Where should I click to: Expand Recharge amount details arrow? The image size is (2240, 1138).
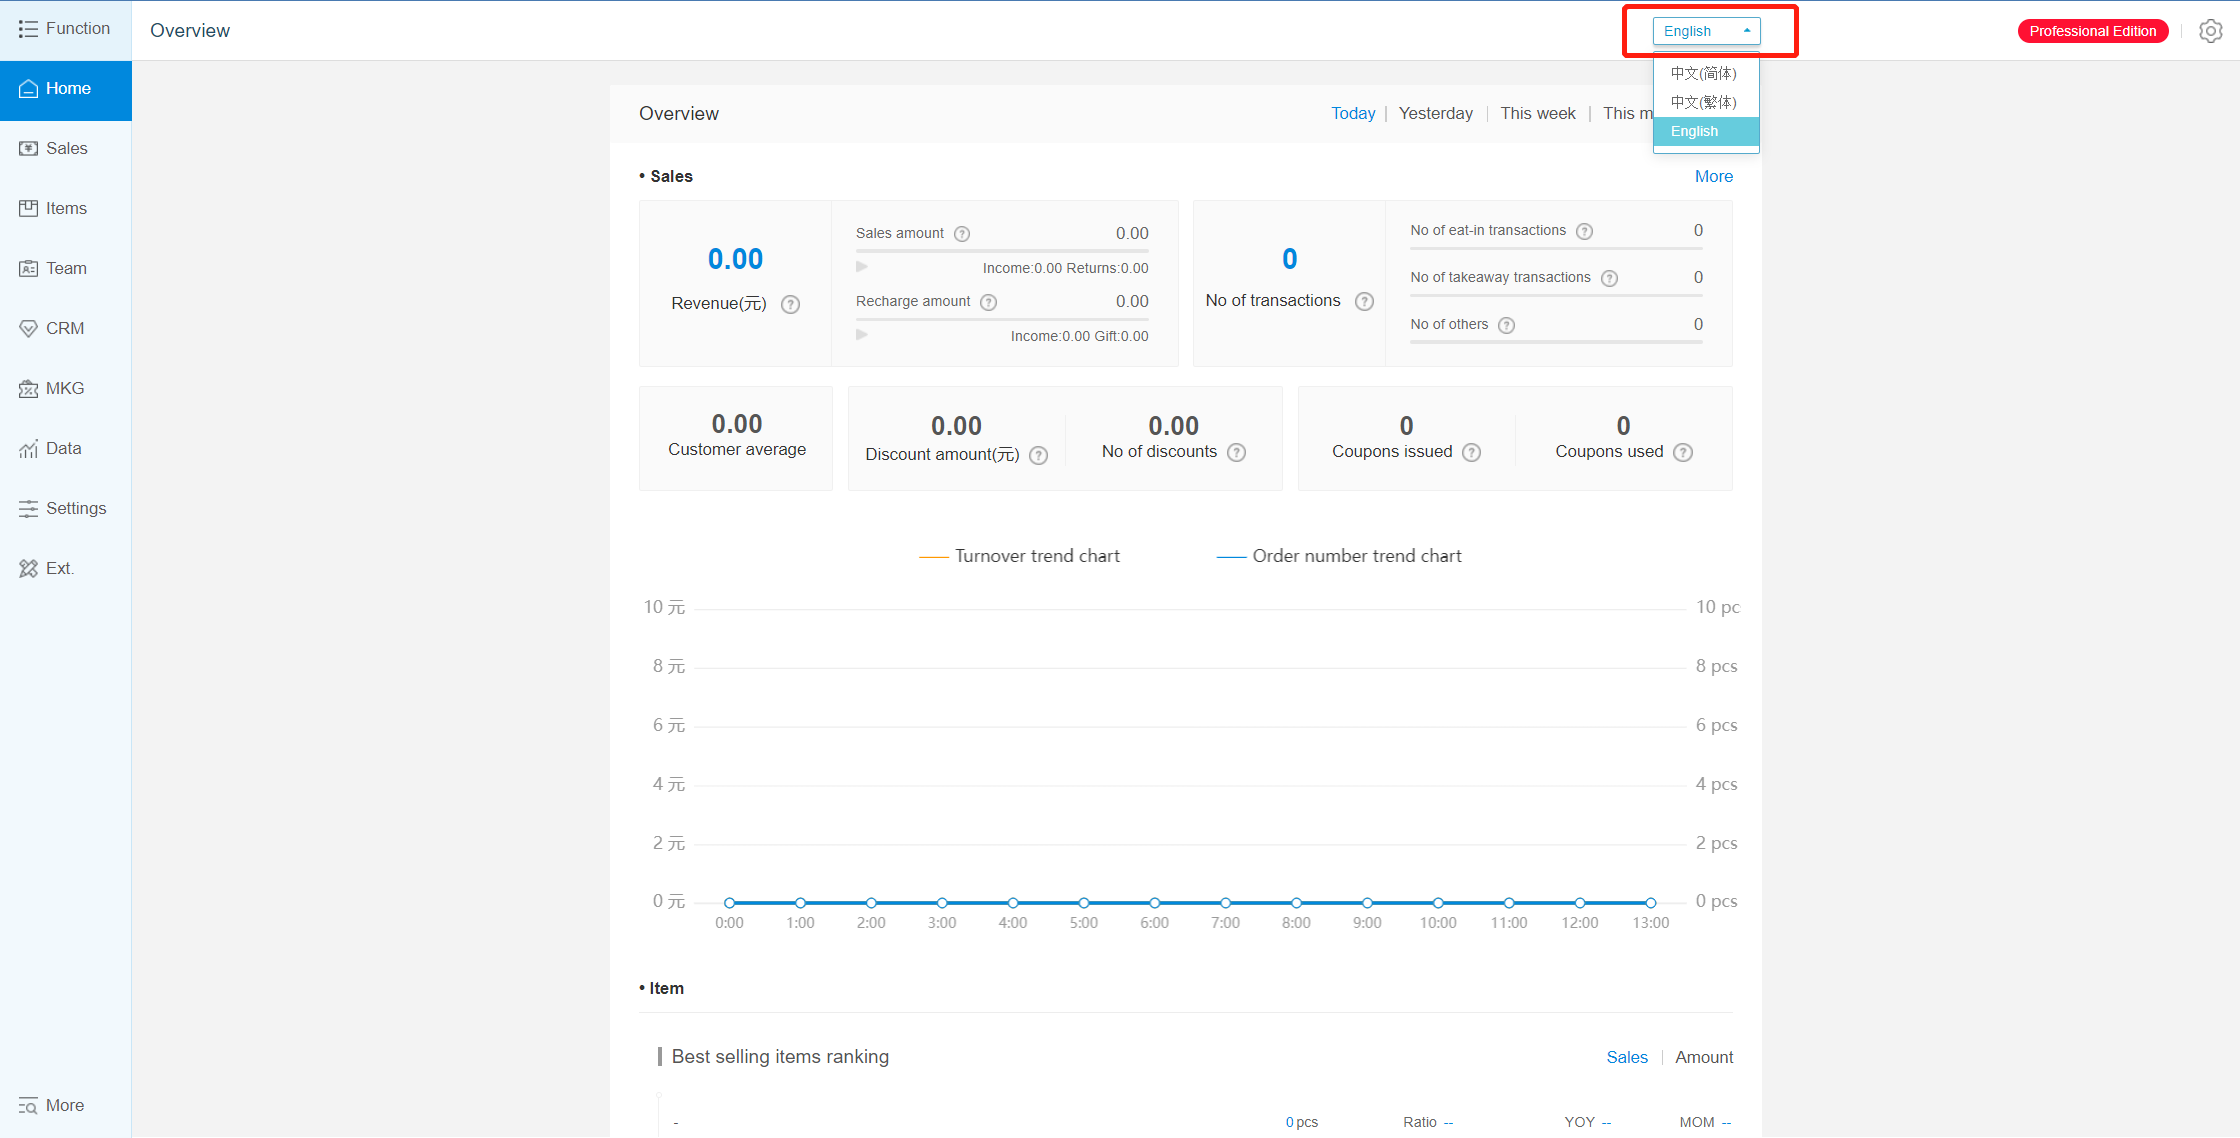point(862,335)
